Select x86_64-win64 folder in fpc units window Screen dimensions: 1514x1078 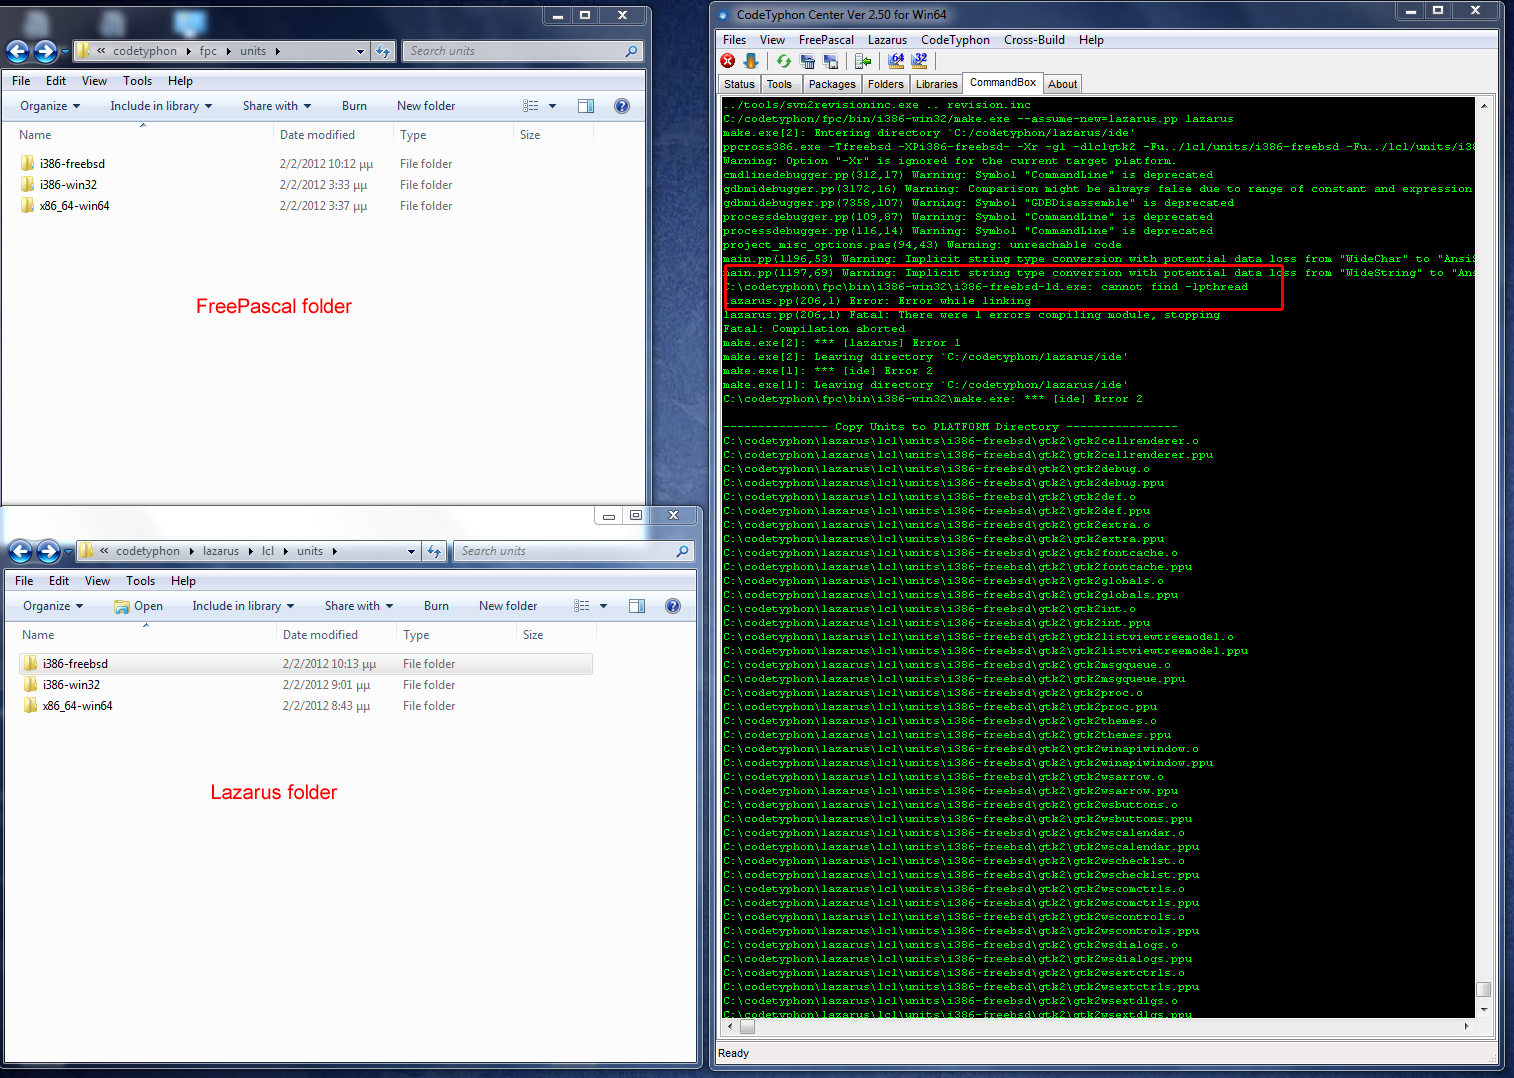point(74,206)
